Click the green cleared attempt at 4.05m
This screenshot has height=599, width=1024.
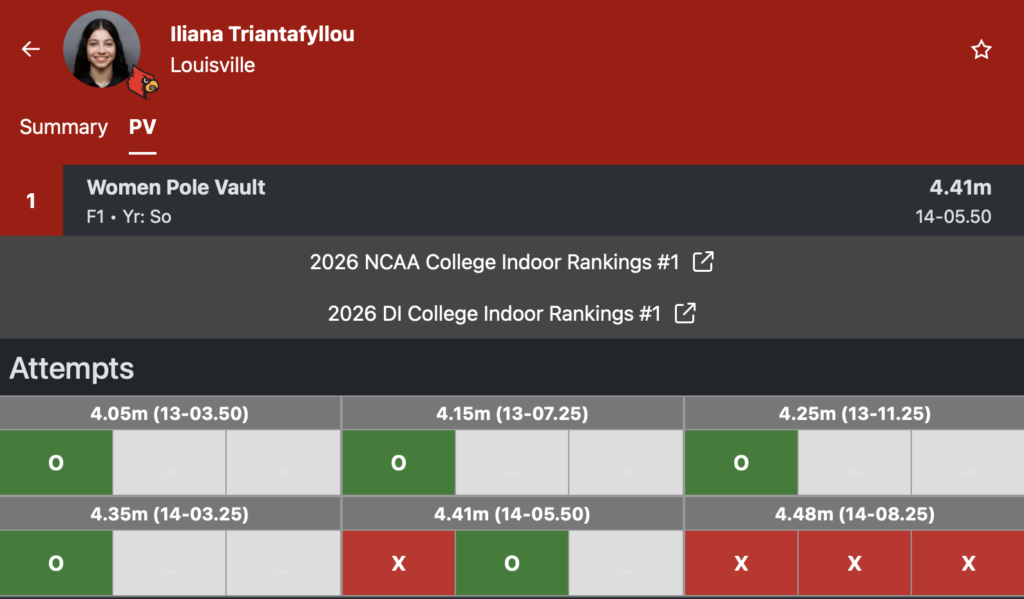pyautogui.click(x=56, y=463)
